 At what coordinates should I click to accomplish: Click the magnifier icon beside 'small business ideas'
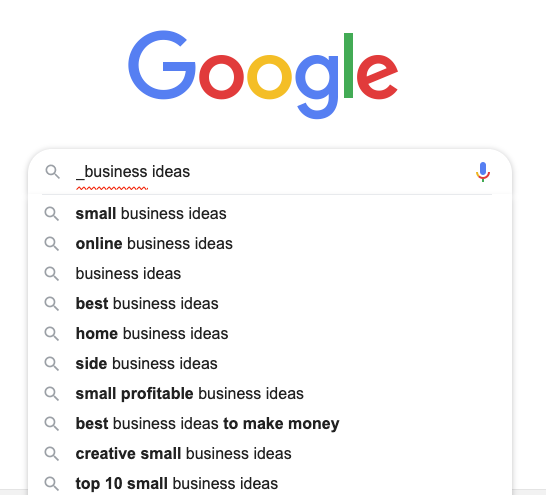(x=52, y=213)
